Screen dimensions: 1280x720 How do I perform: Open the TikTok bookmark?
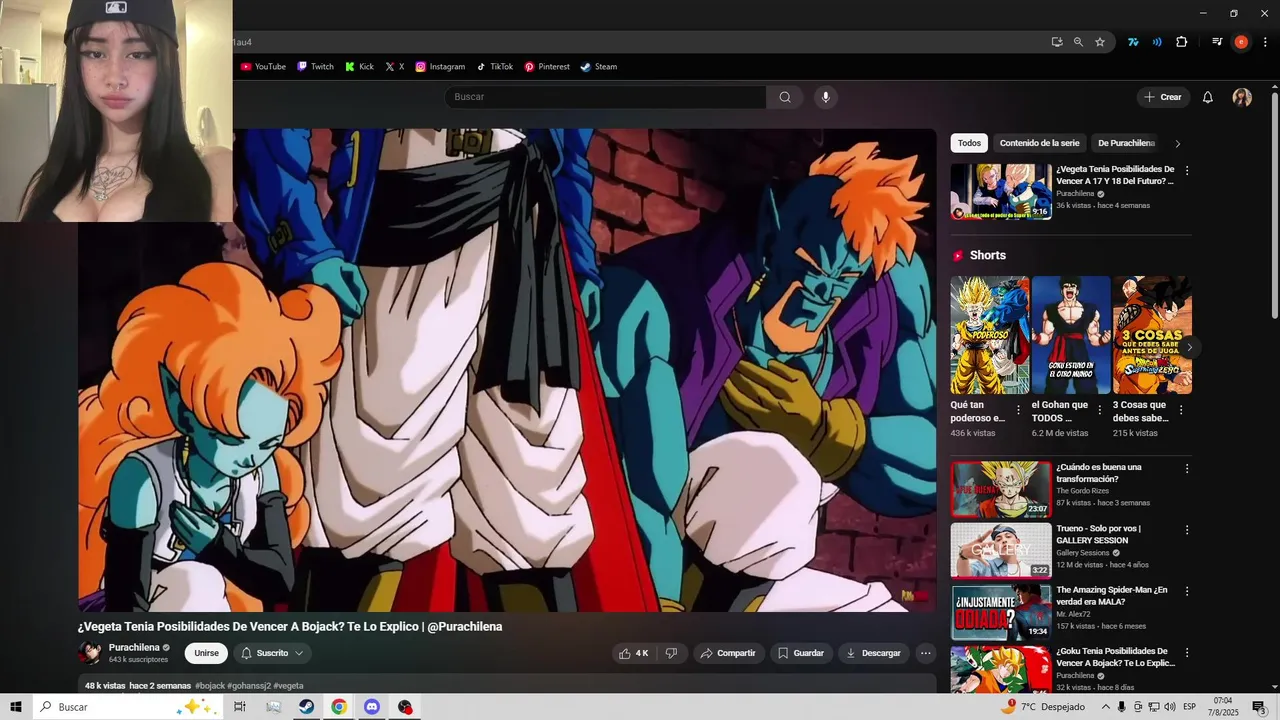tap(494, 67)
